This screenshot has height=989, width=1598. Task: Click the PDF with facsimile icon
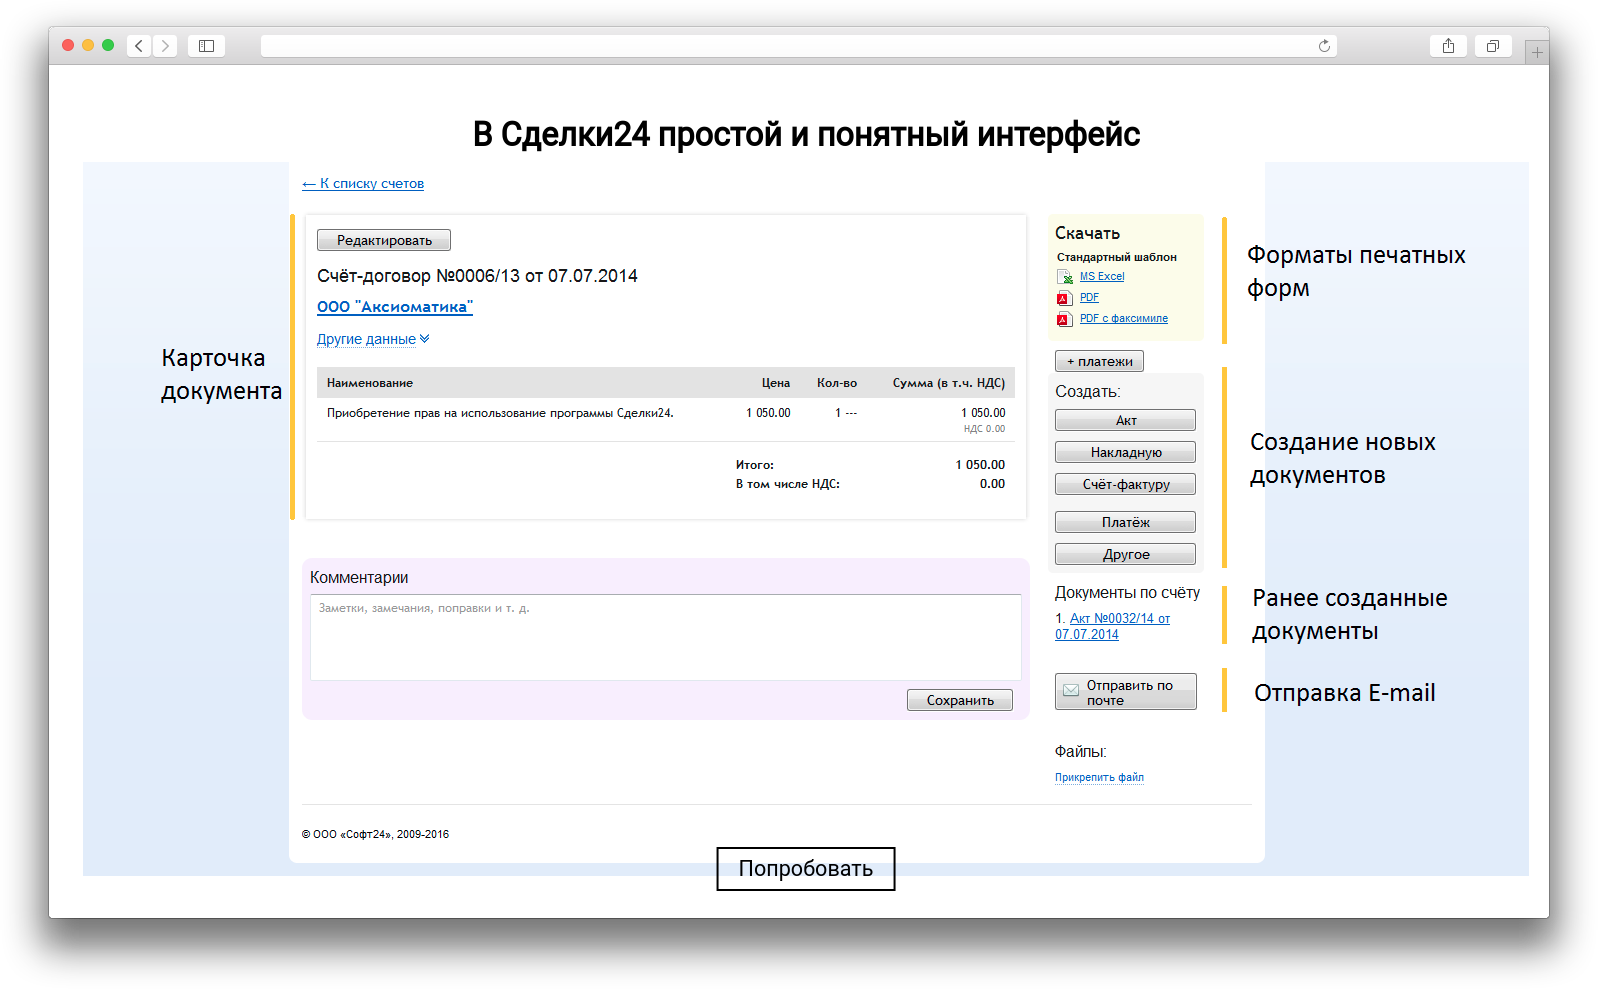tap(1064, 319)
